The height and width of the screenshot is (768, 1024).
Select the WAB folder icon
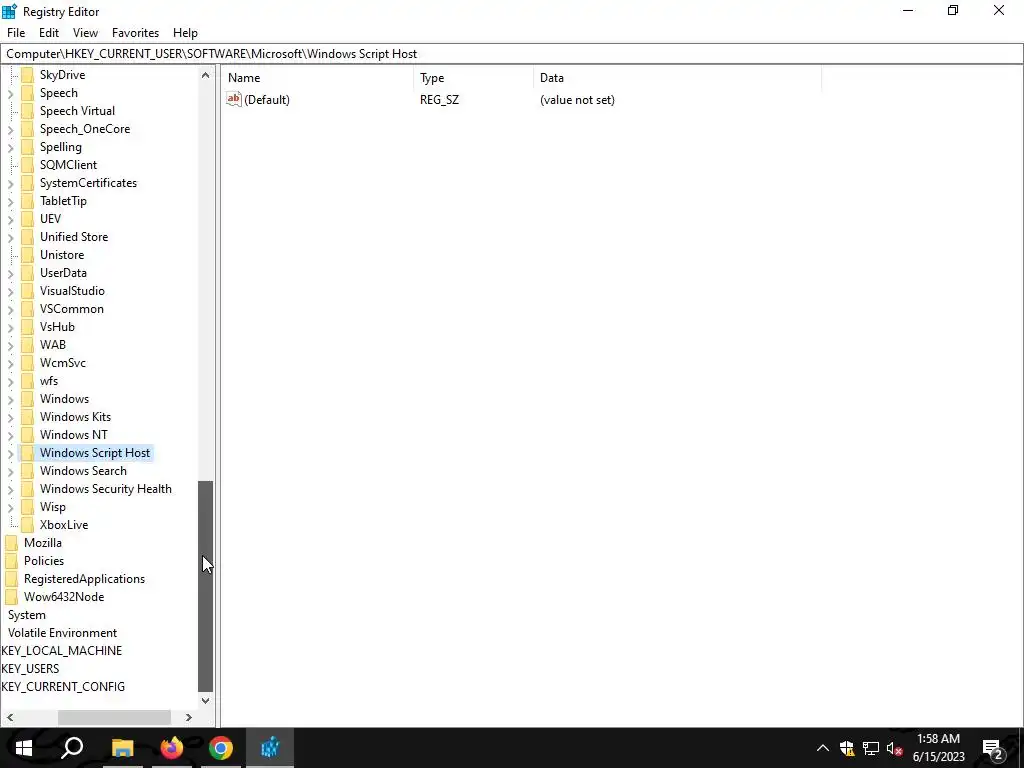(27, 344)
